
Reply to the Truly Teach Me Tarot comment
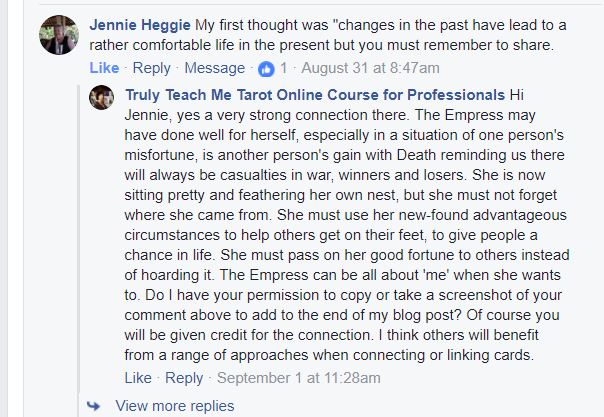pyautogui.click(x=184, y=378)
